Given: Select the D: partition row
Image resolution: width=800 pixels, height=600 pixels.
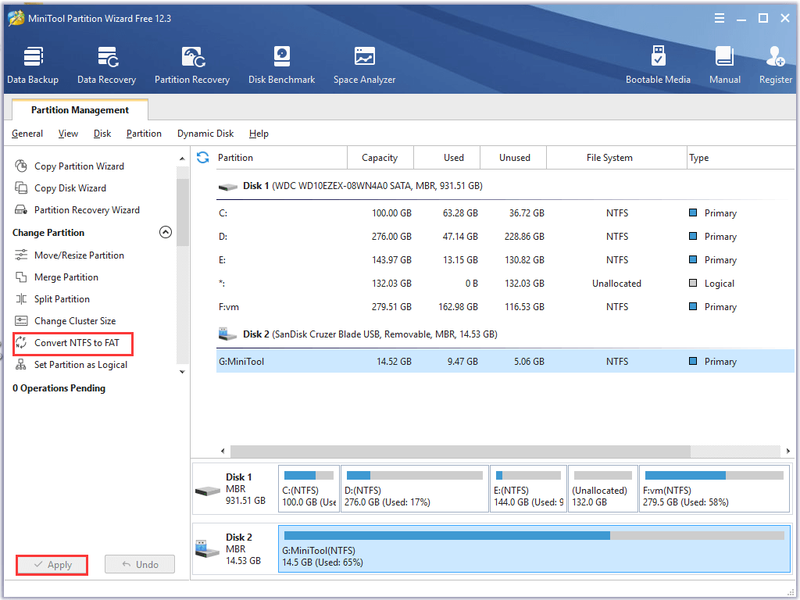Looking at the screenshot, I should 505,237.
